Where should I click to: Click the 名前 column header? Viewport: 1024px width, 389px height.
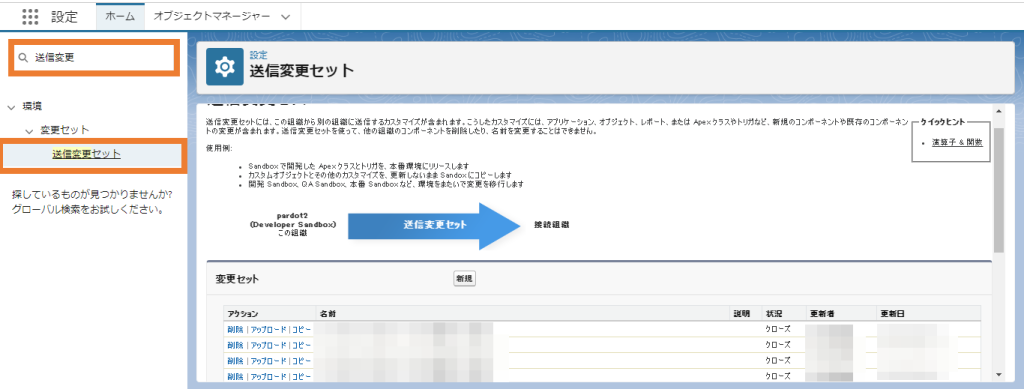[x=328, y=314]
